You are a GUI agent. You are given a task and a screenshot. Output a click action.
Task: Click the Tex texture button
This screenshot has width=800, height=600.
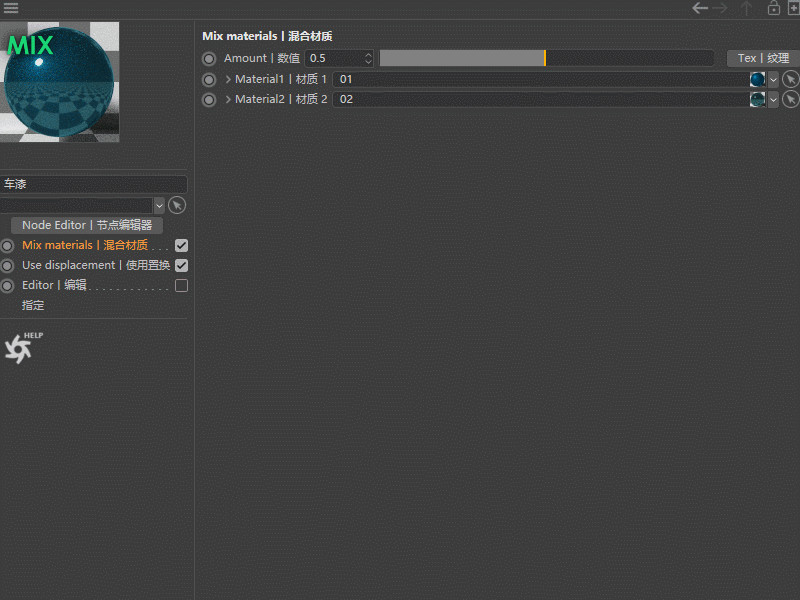(763, 58)
